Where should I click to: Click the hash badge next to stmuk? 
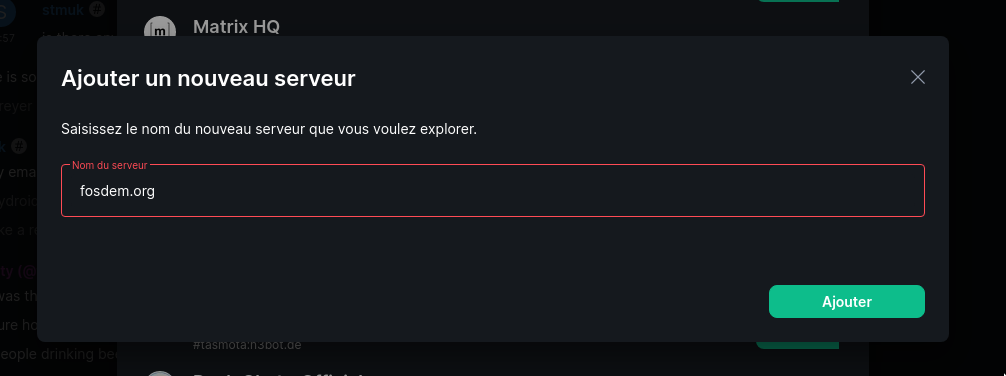tap(97, 8)
